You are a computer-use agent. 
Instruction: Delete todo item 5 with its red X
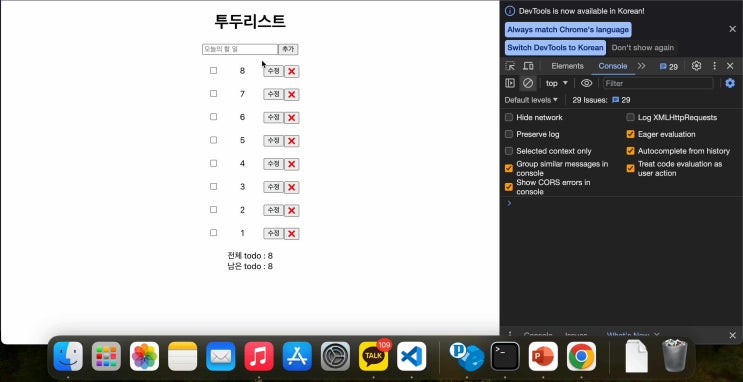tap(291, 141)
